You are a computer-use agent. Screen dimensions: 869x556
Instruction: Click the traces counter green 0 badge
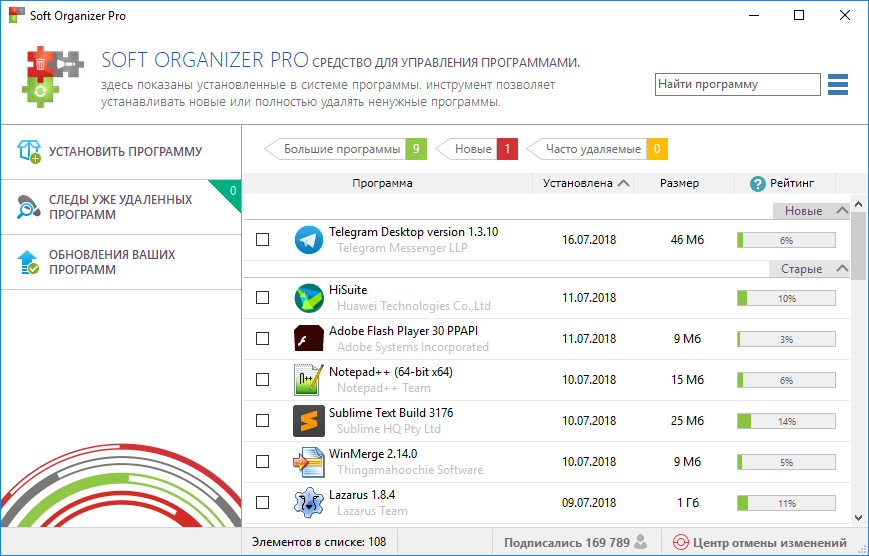click(x=232, y=191)
